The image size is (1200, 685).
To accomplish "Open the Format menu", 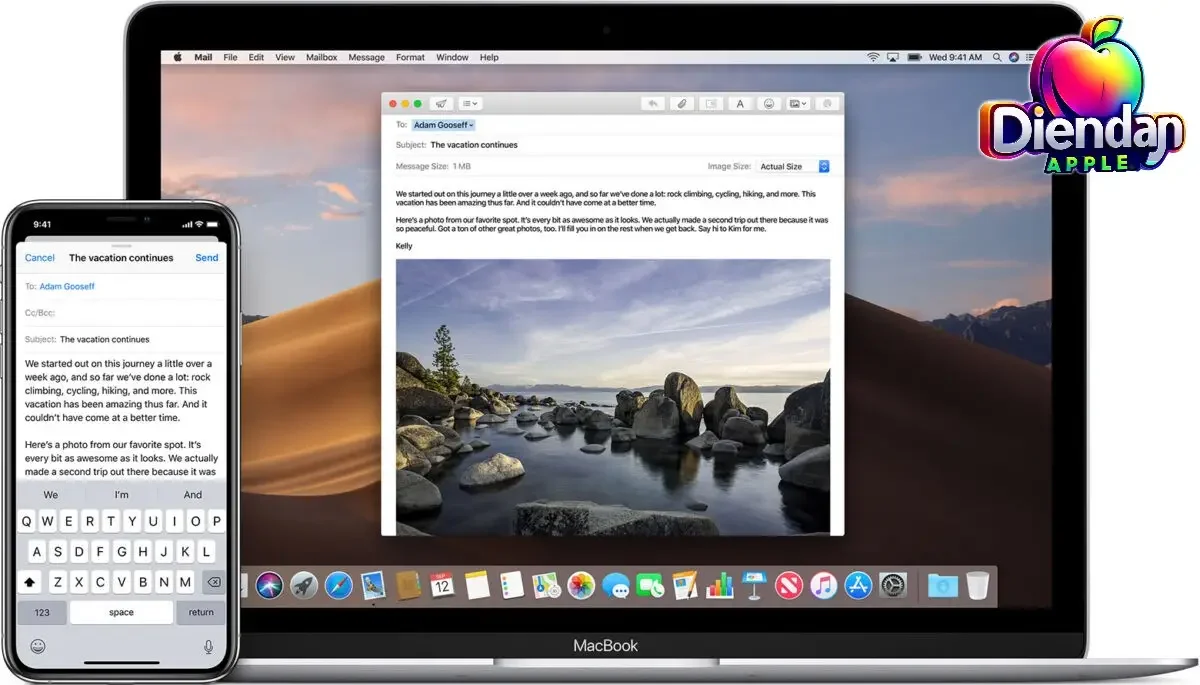I will [410, 57].
